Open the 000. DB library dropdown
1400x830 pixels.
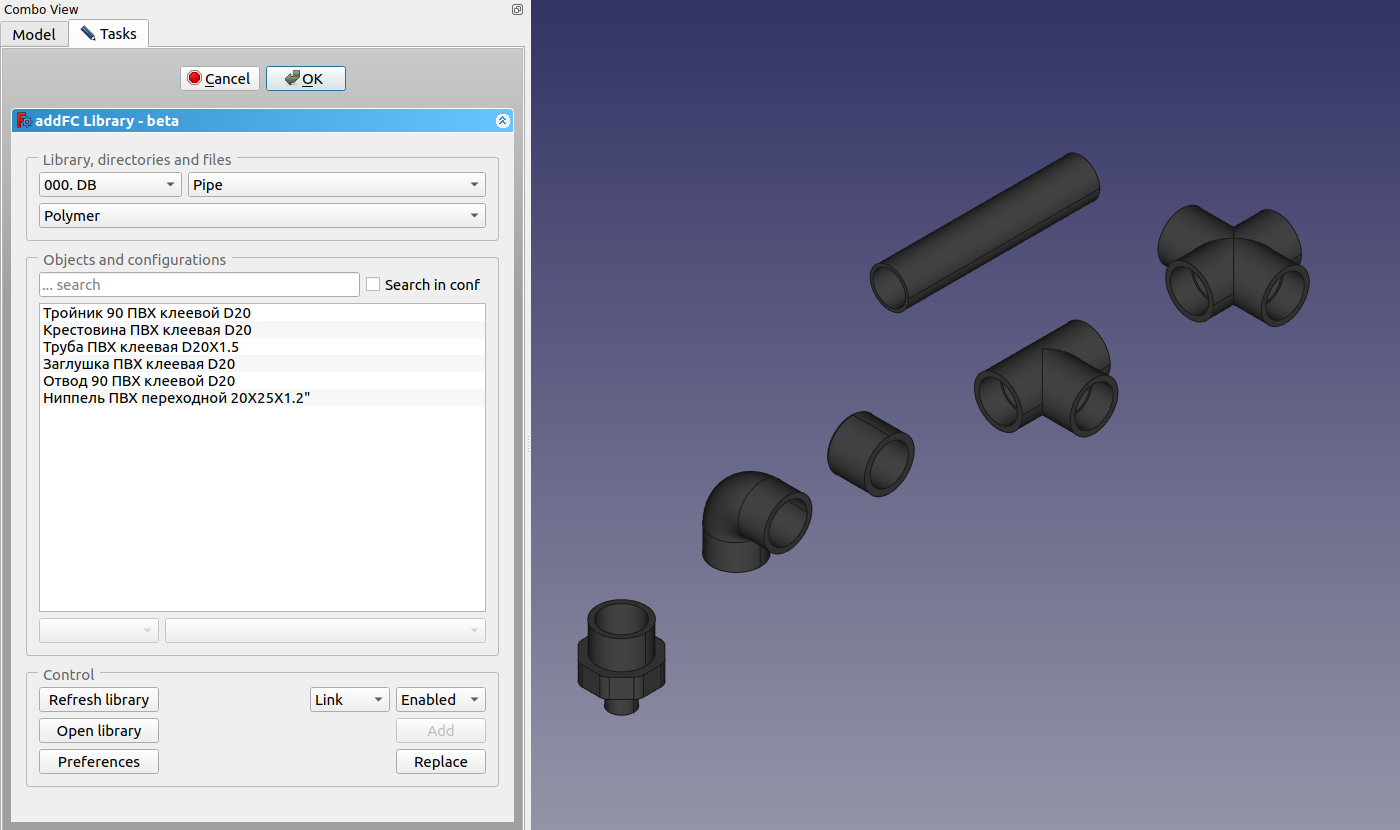[x=110, y=185]
